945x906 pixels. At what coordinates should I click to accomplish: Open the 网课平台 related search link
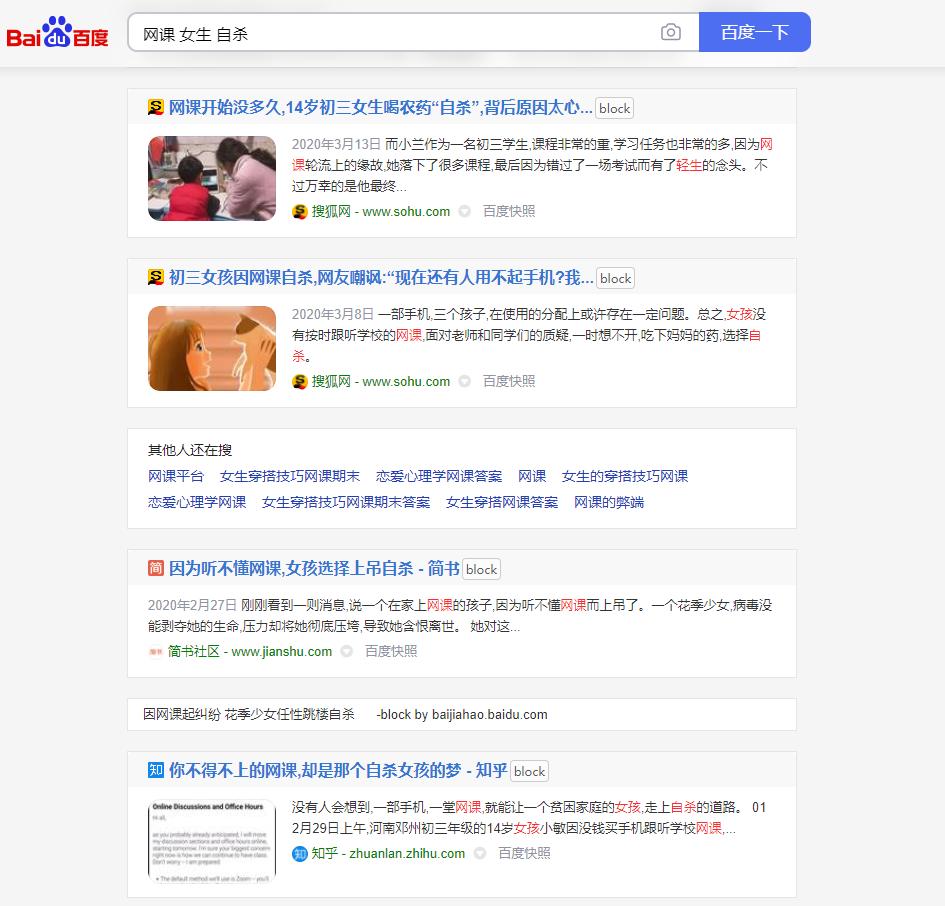176,477
